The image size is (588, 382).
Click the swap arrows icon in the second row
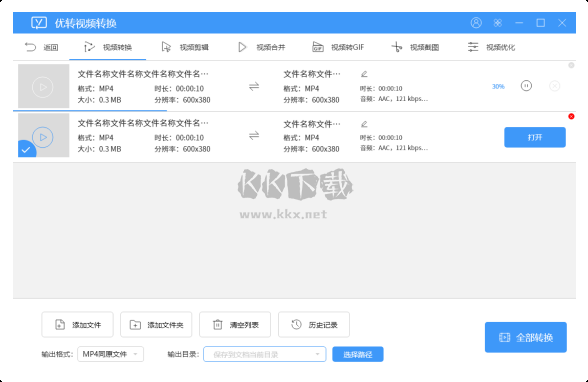[x=254, y=135]
